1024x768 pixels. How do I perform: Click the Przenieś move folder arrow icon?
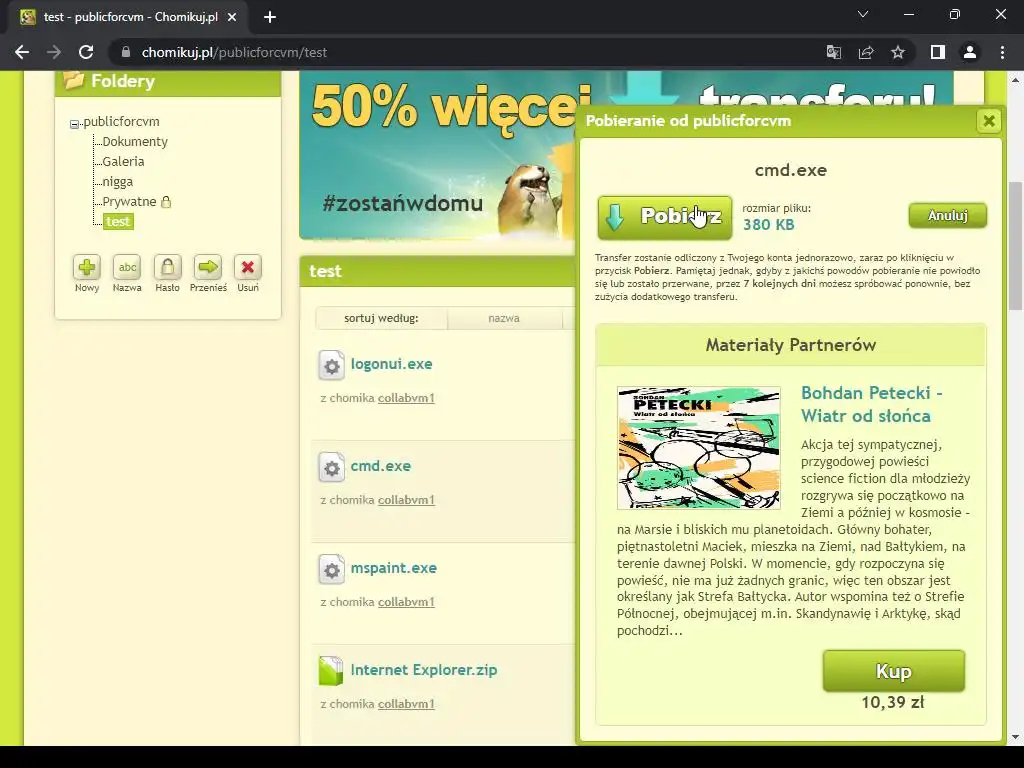[x=208, y=267]
